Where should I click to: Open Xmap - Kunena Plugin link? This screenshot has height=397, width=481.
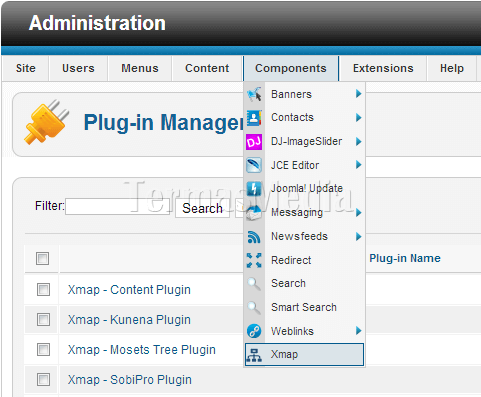pyautogui.click(x=129, y=320)
